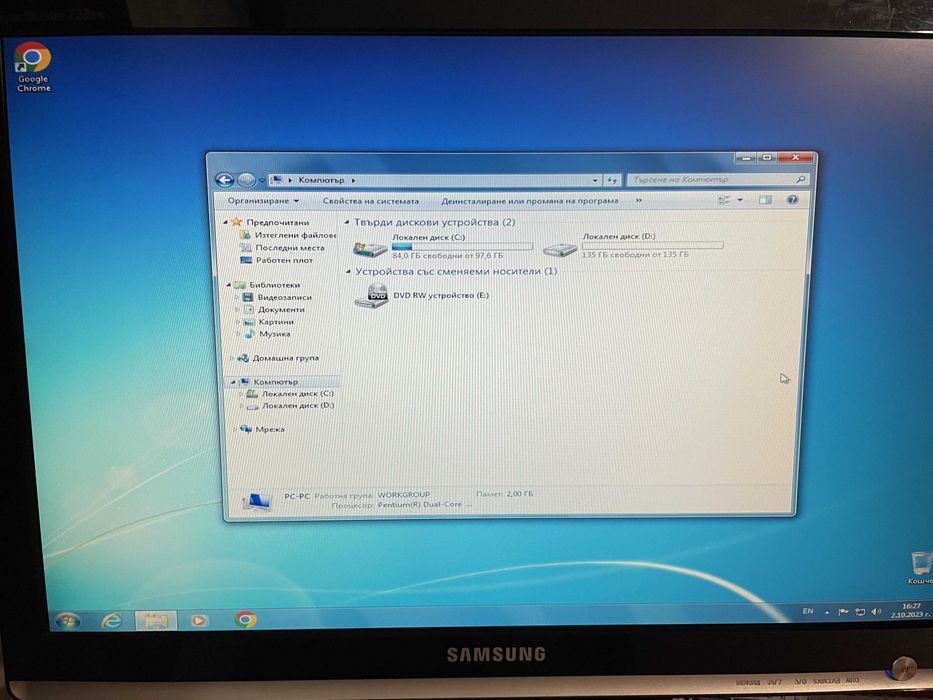Collapse the Предпочитани group arrow
The height and width of the screenshot is (700, 933).
point(226,222)
